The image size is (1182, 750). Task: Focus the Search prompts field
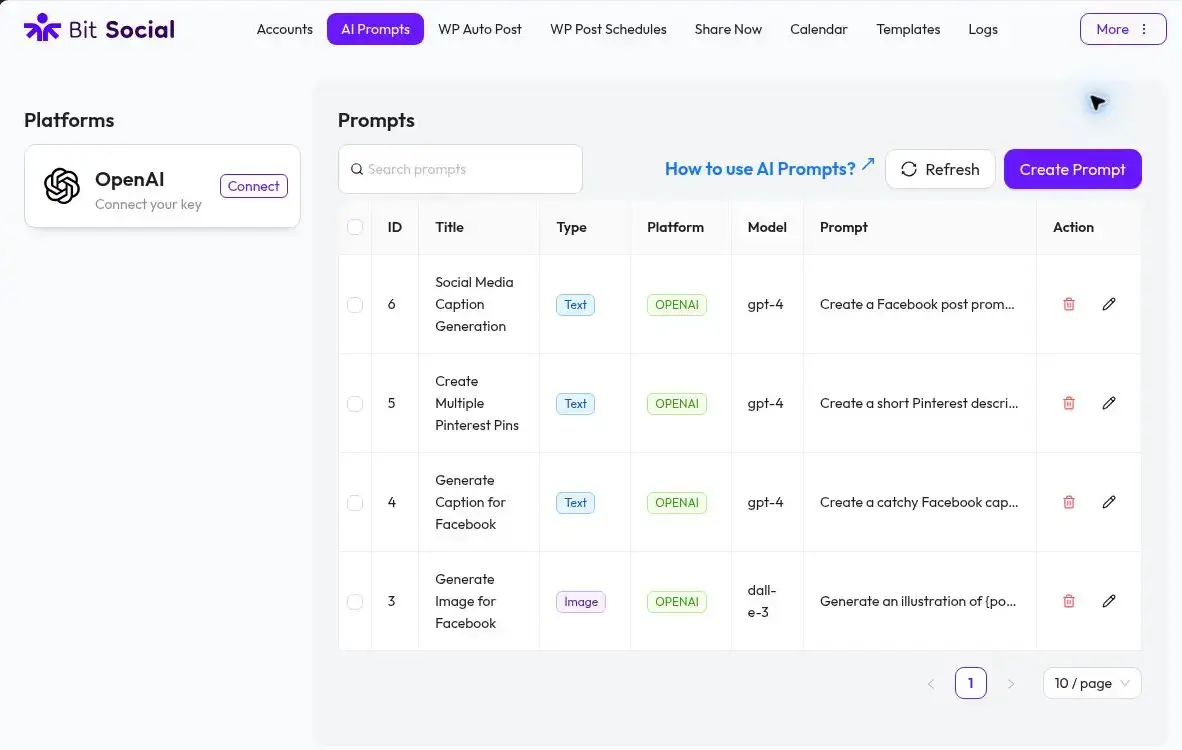point(460,169)
